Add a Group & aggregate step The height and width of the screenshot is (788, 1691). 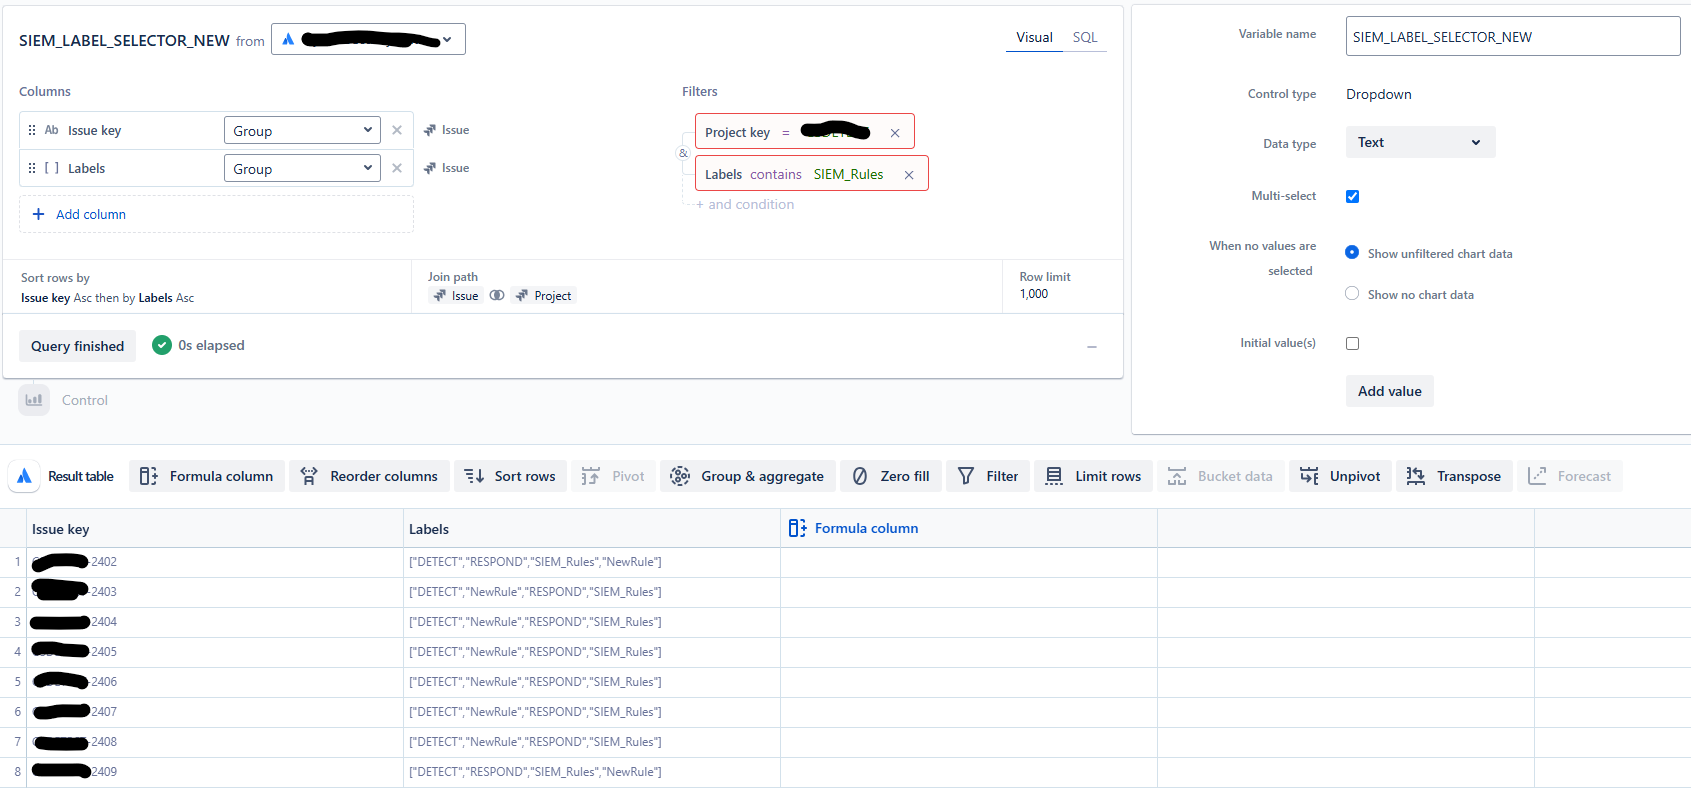(x=748, y=477)
